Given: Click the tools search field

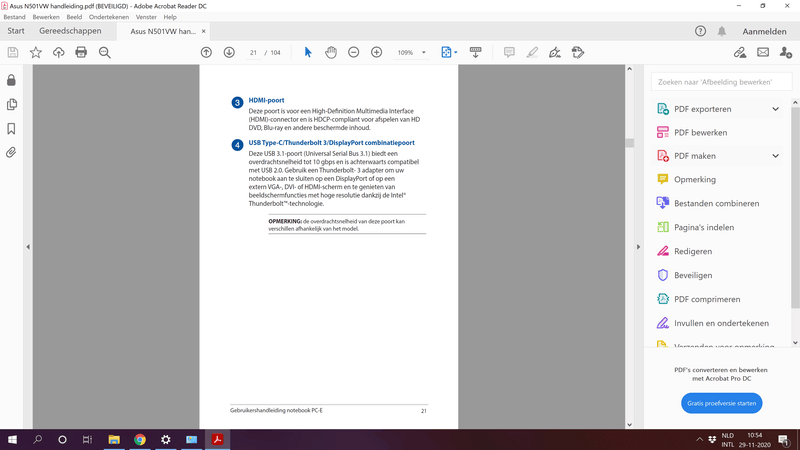Looking at the screenshot, I should coord(721,82).
